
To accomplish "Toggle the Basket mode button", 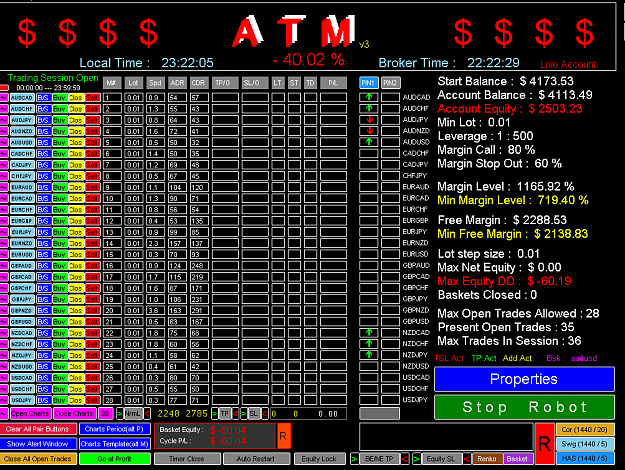I will click(517, 459).
